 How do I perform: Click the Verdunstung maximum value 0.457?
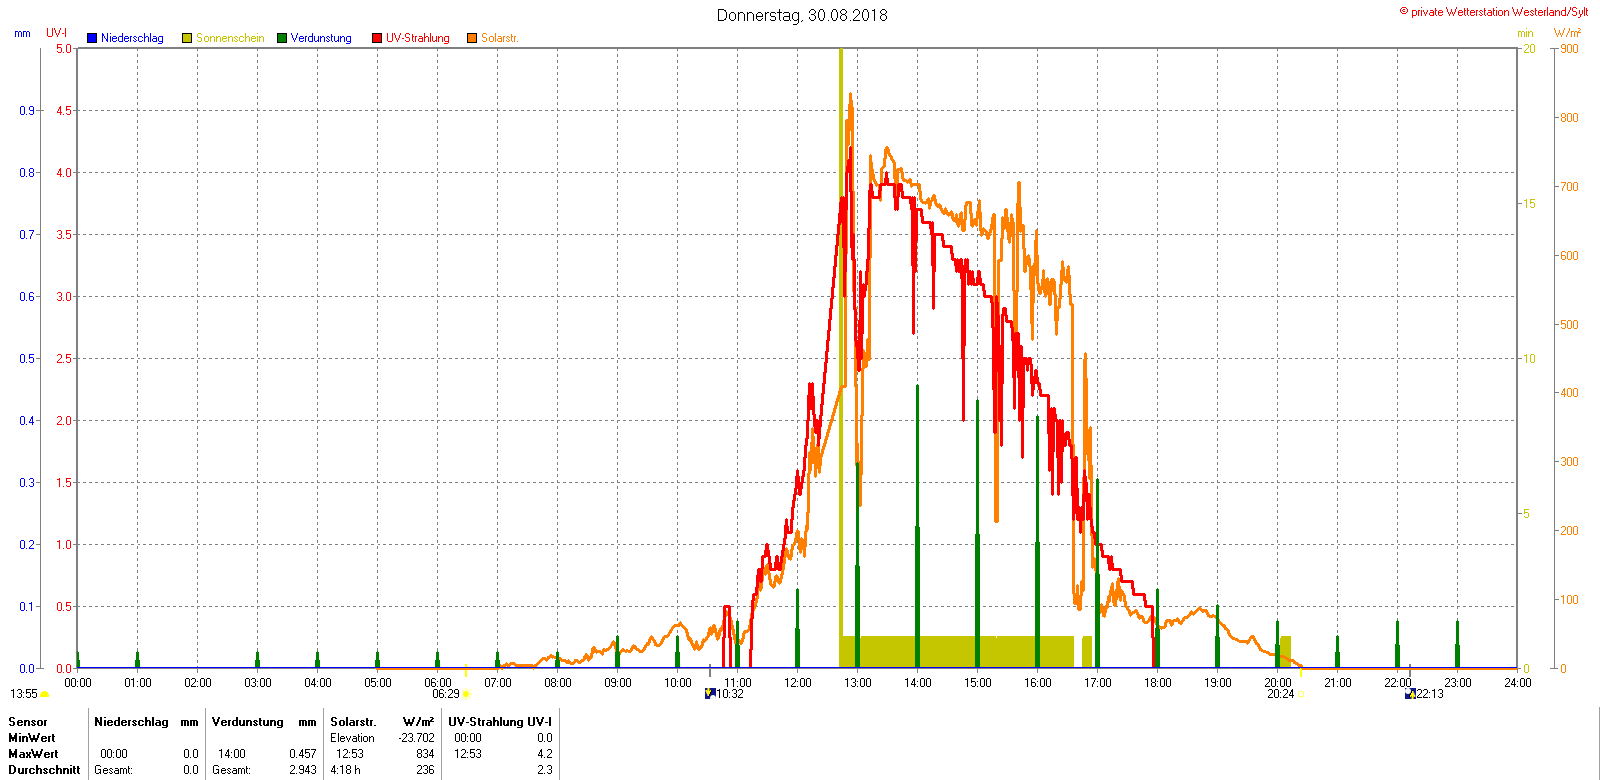pos(303,754)
